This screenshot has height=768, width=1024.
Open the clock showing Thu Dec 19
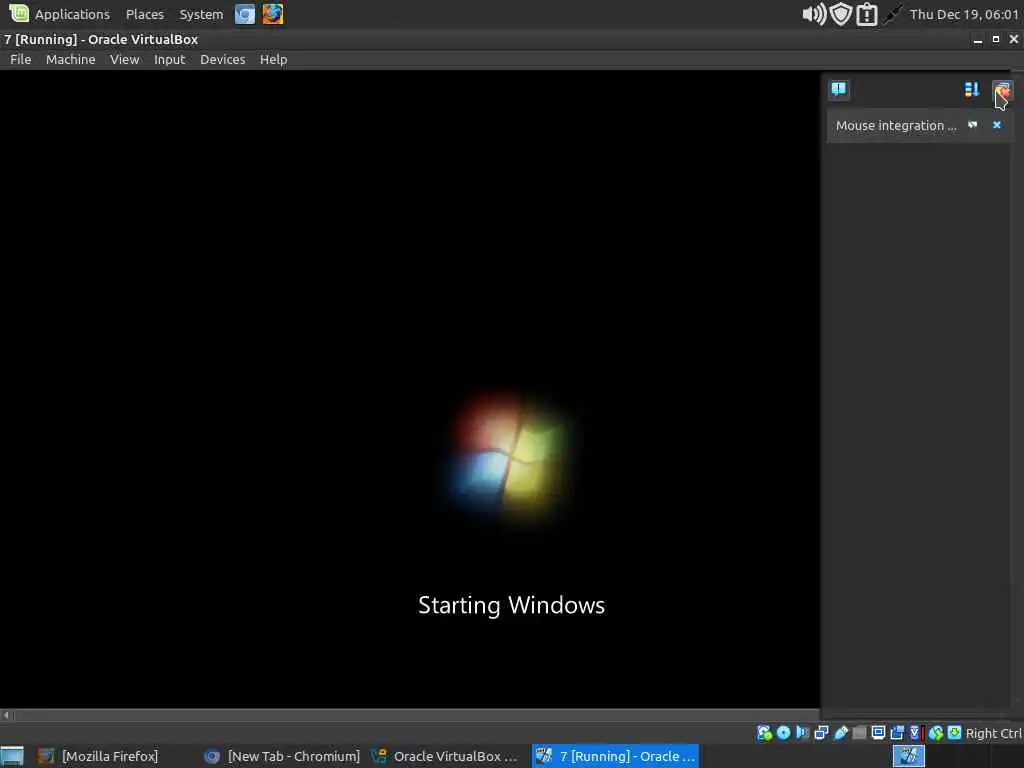(964, 14)
